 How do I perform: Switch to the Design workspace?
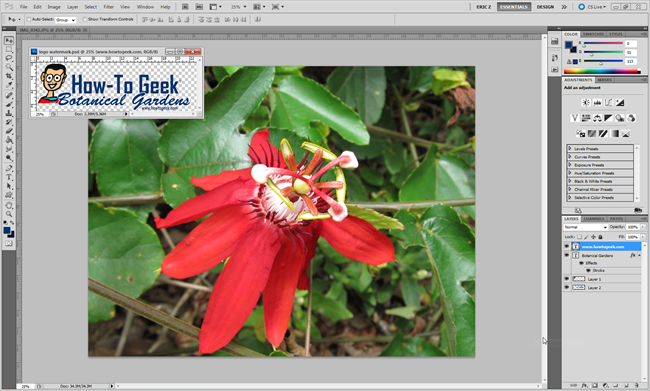pos(545,7)
